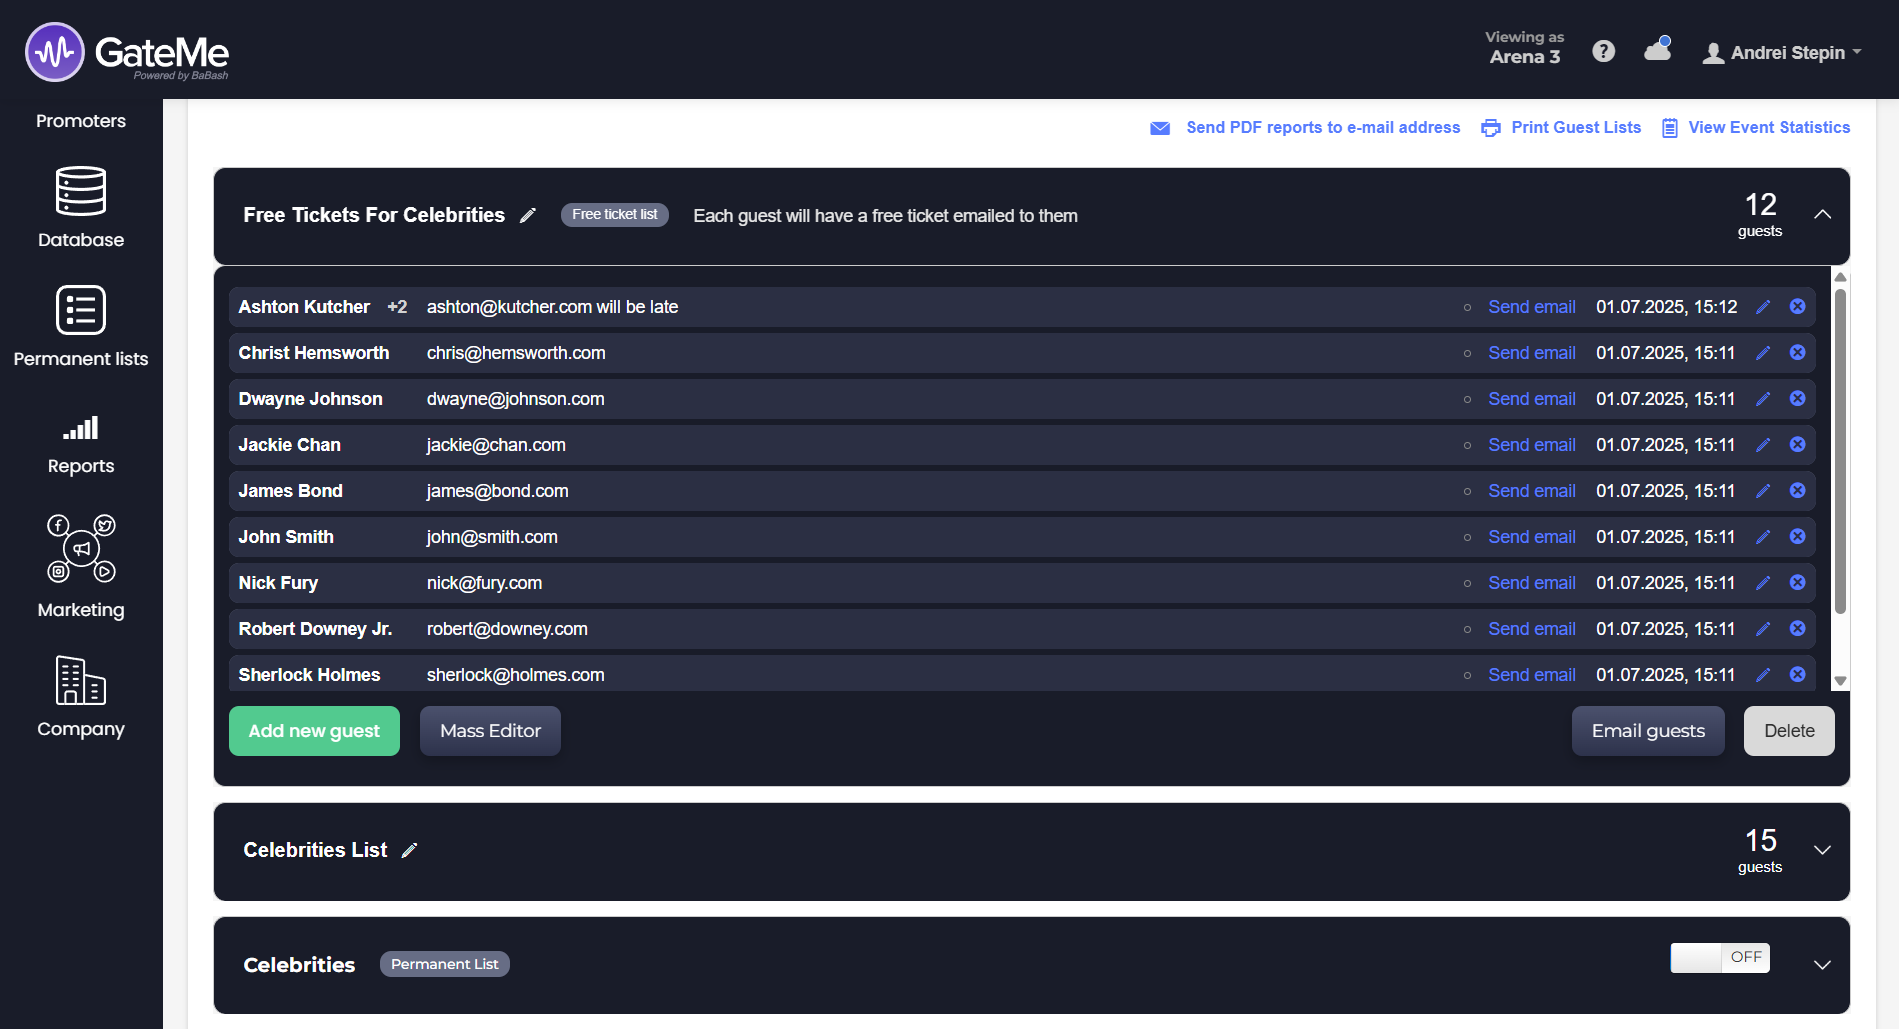Screen dimensions: 1899x1029
Task: Click the status circle on James Bond row
Action: [1467, 491]
